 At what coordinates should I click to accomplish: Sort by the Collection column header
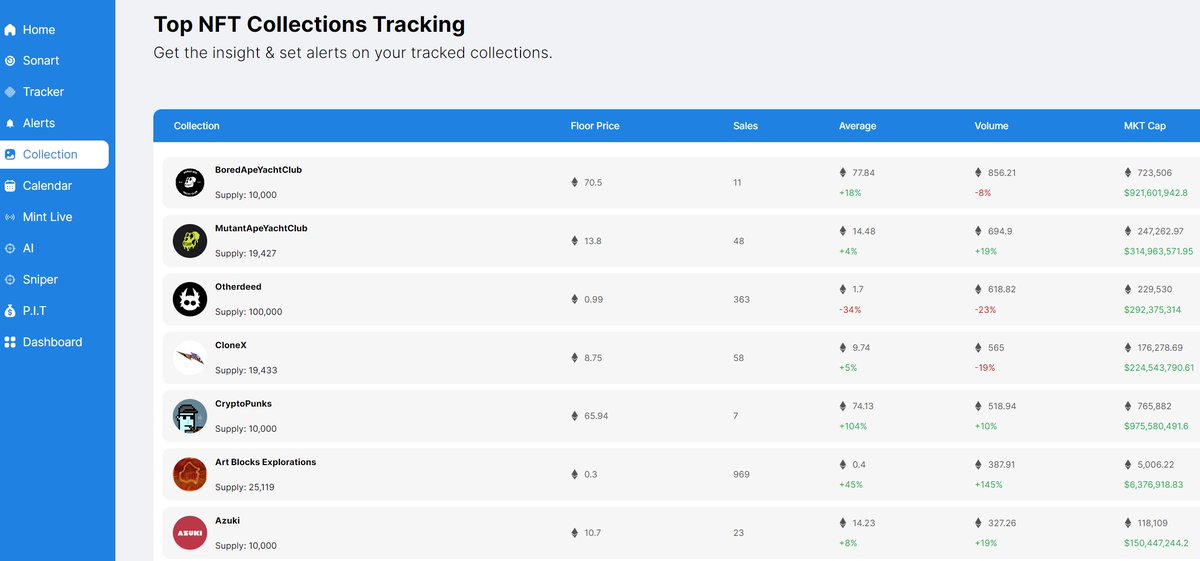197,126
